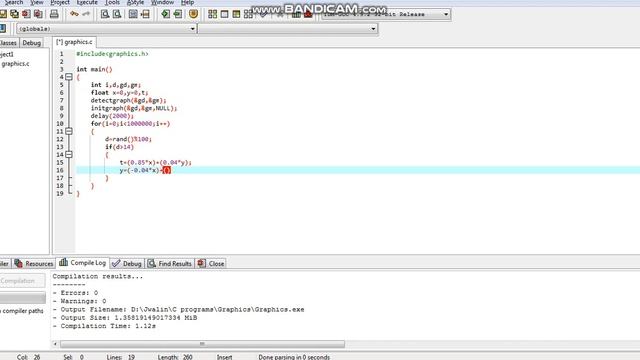Click the highlighted line 16 in the editor
Screen dimensions: 640x360
click(x=358, y=170)
